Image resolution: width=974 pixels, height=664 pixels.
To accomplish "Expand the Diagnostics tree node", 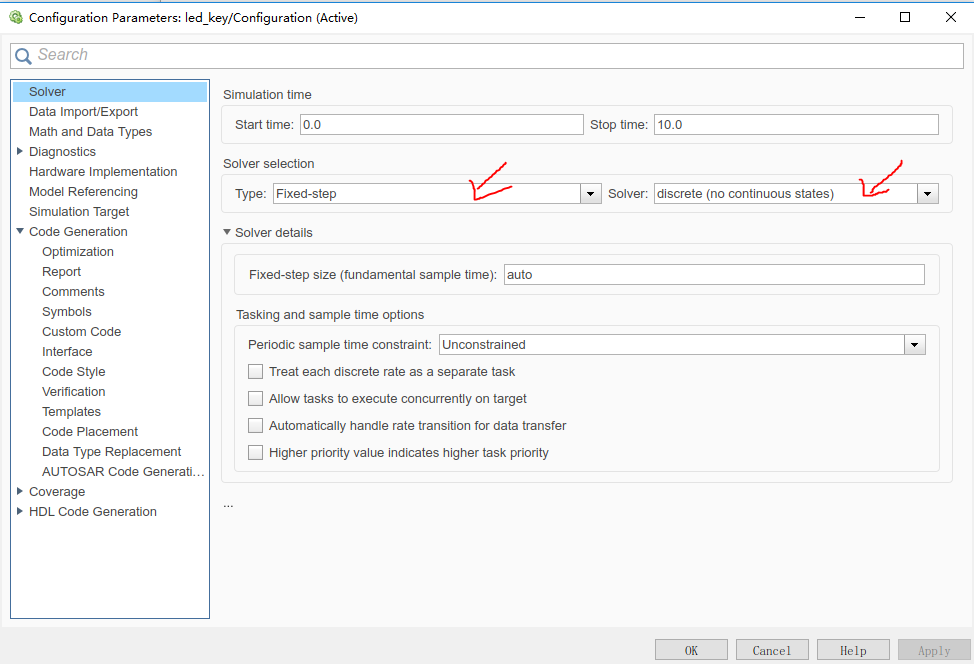I will (x=20, y=151).
